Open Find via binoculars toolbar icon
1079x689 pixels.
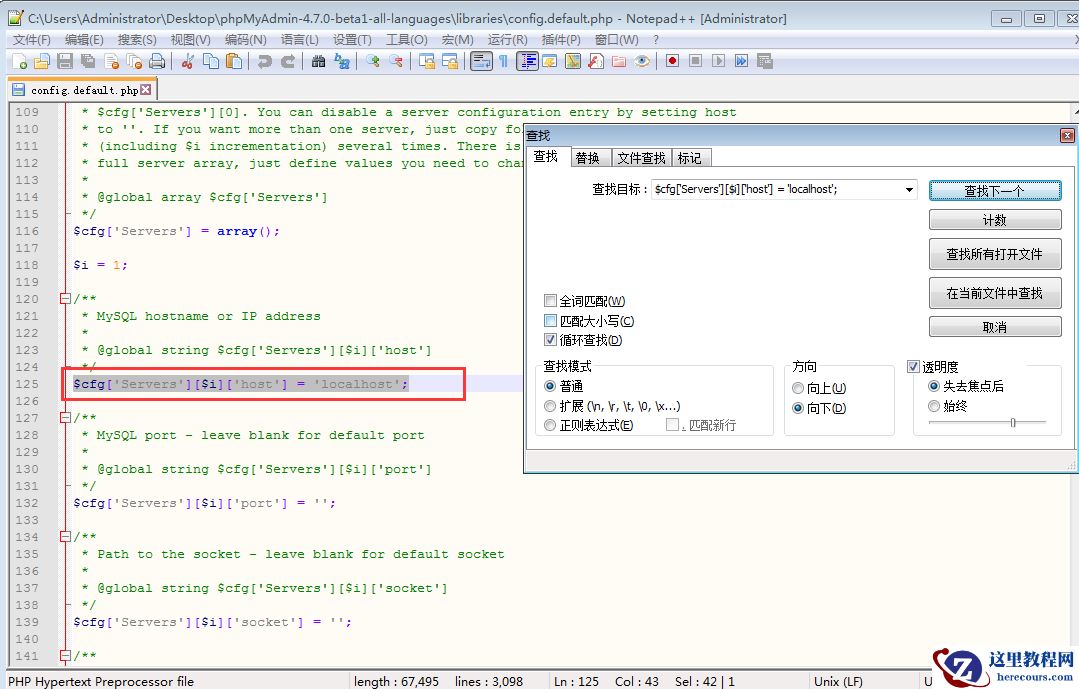[x=318, y=61]
